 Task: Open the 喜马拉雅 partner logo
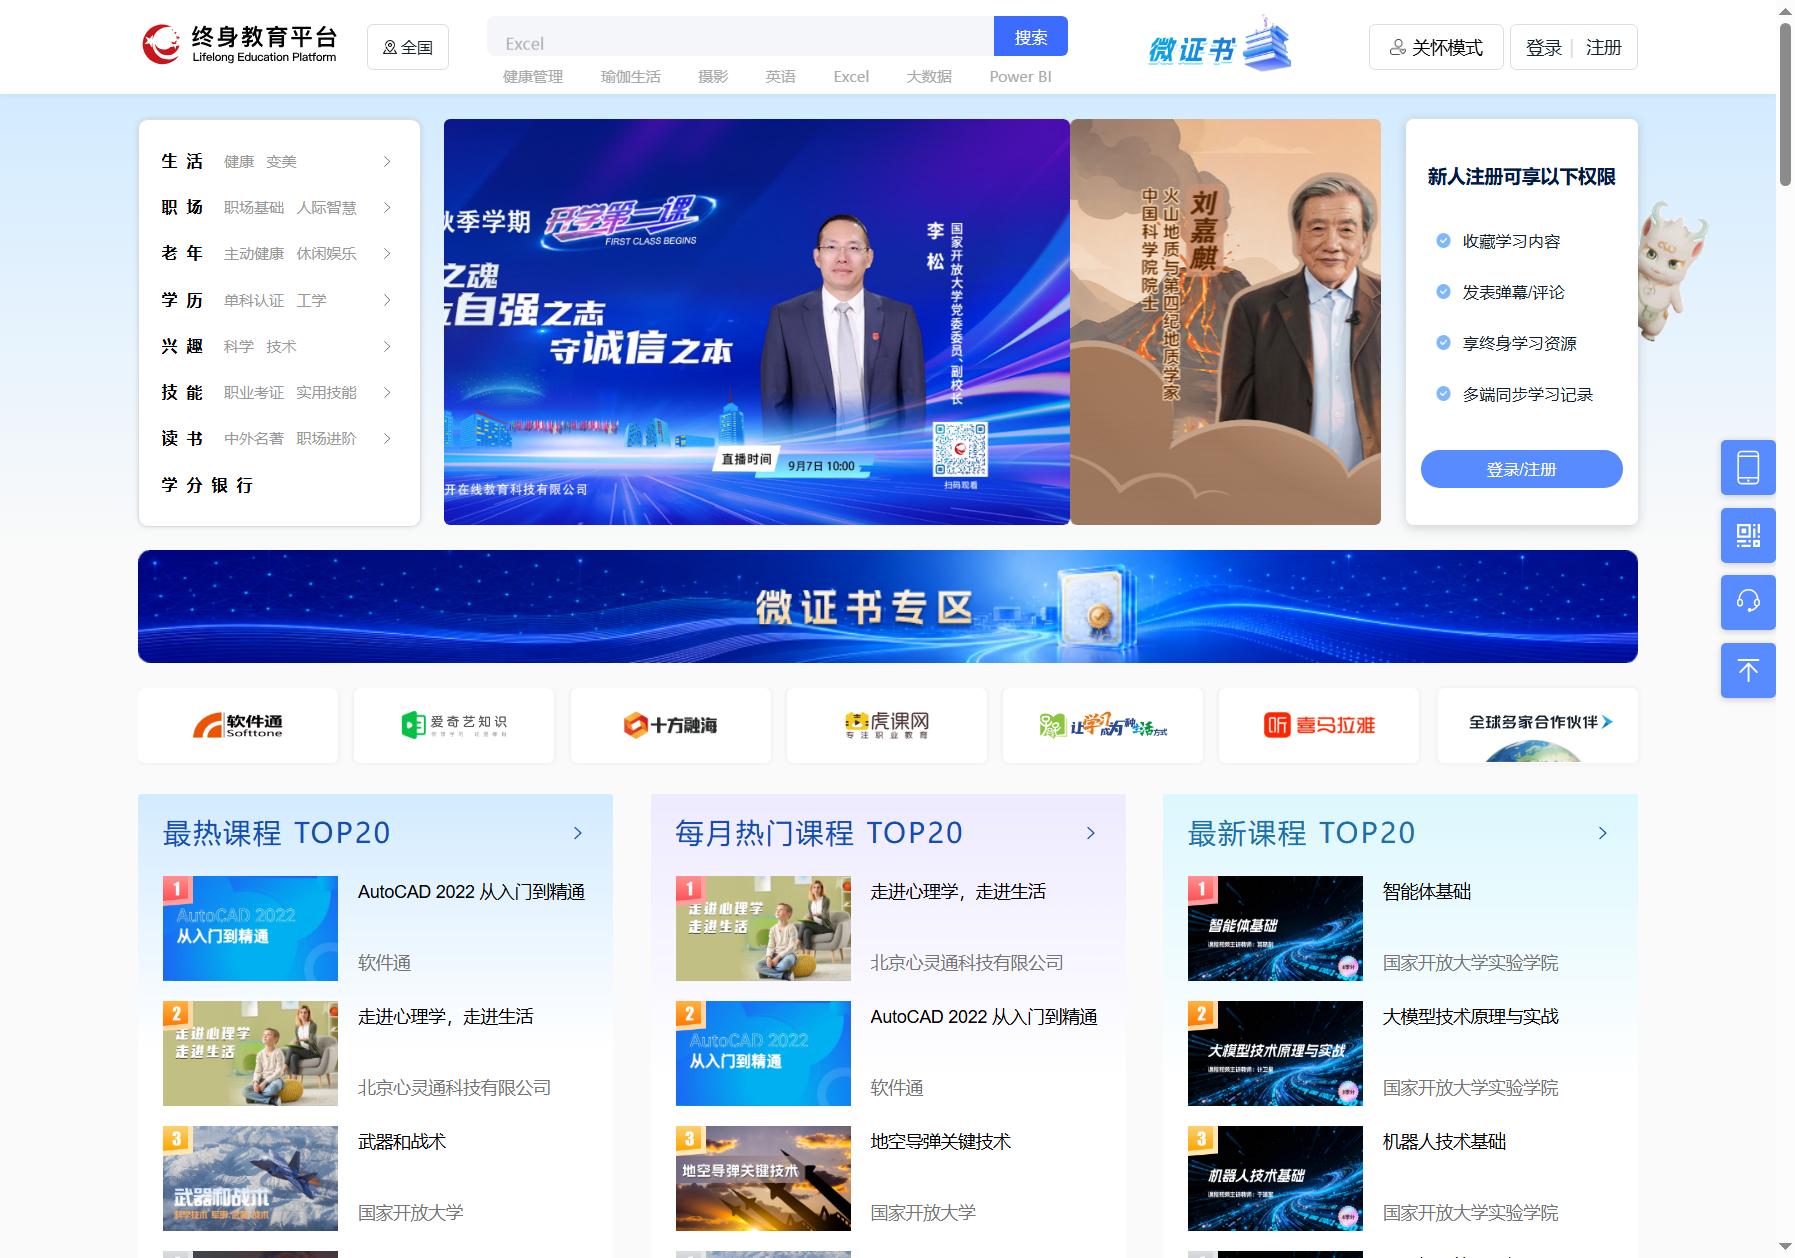(x=1319, y=725)
